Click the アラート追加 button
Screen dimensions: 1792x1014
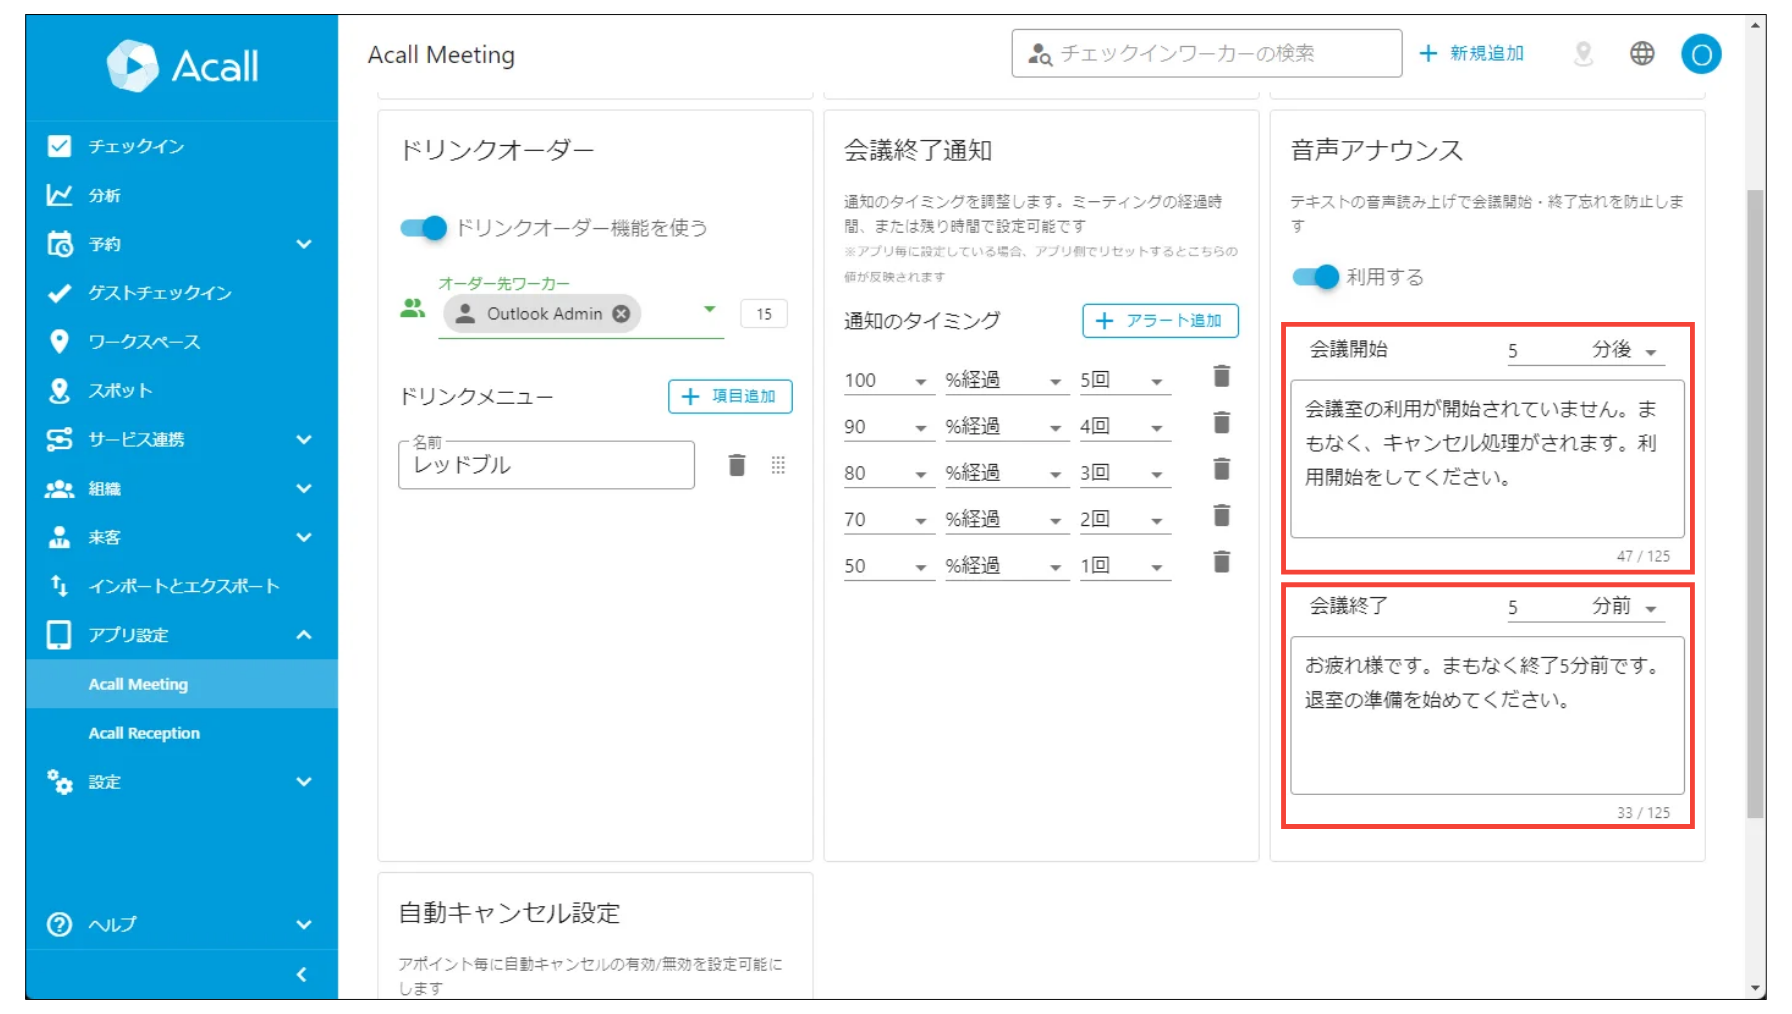click(x=1160, y=321)
